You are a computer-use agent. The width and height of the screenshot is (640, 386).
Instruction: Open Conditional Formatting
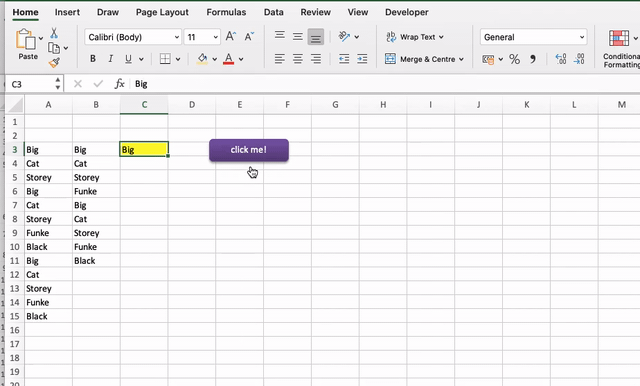[x=621, y=49]
